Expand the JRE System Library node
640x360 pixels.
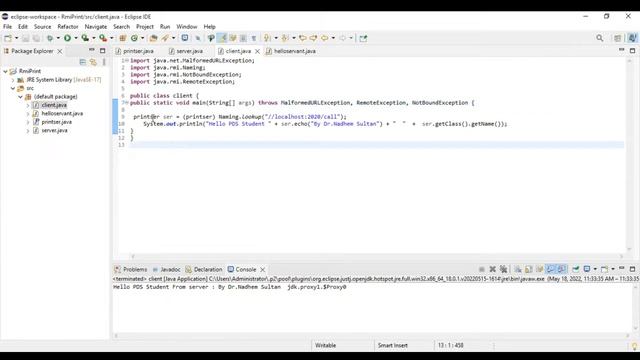[13, 80]
